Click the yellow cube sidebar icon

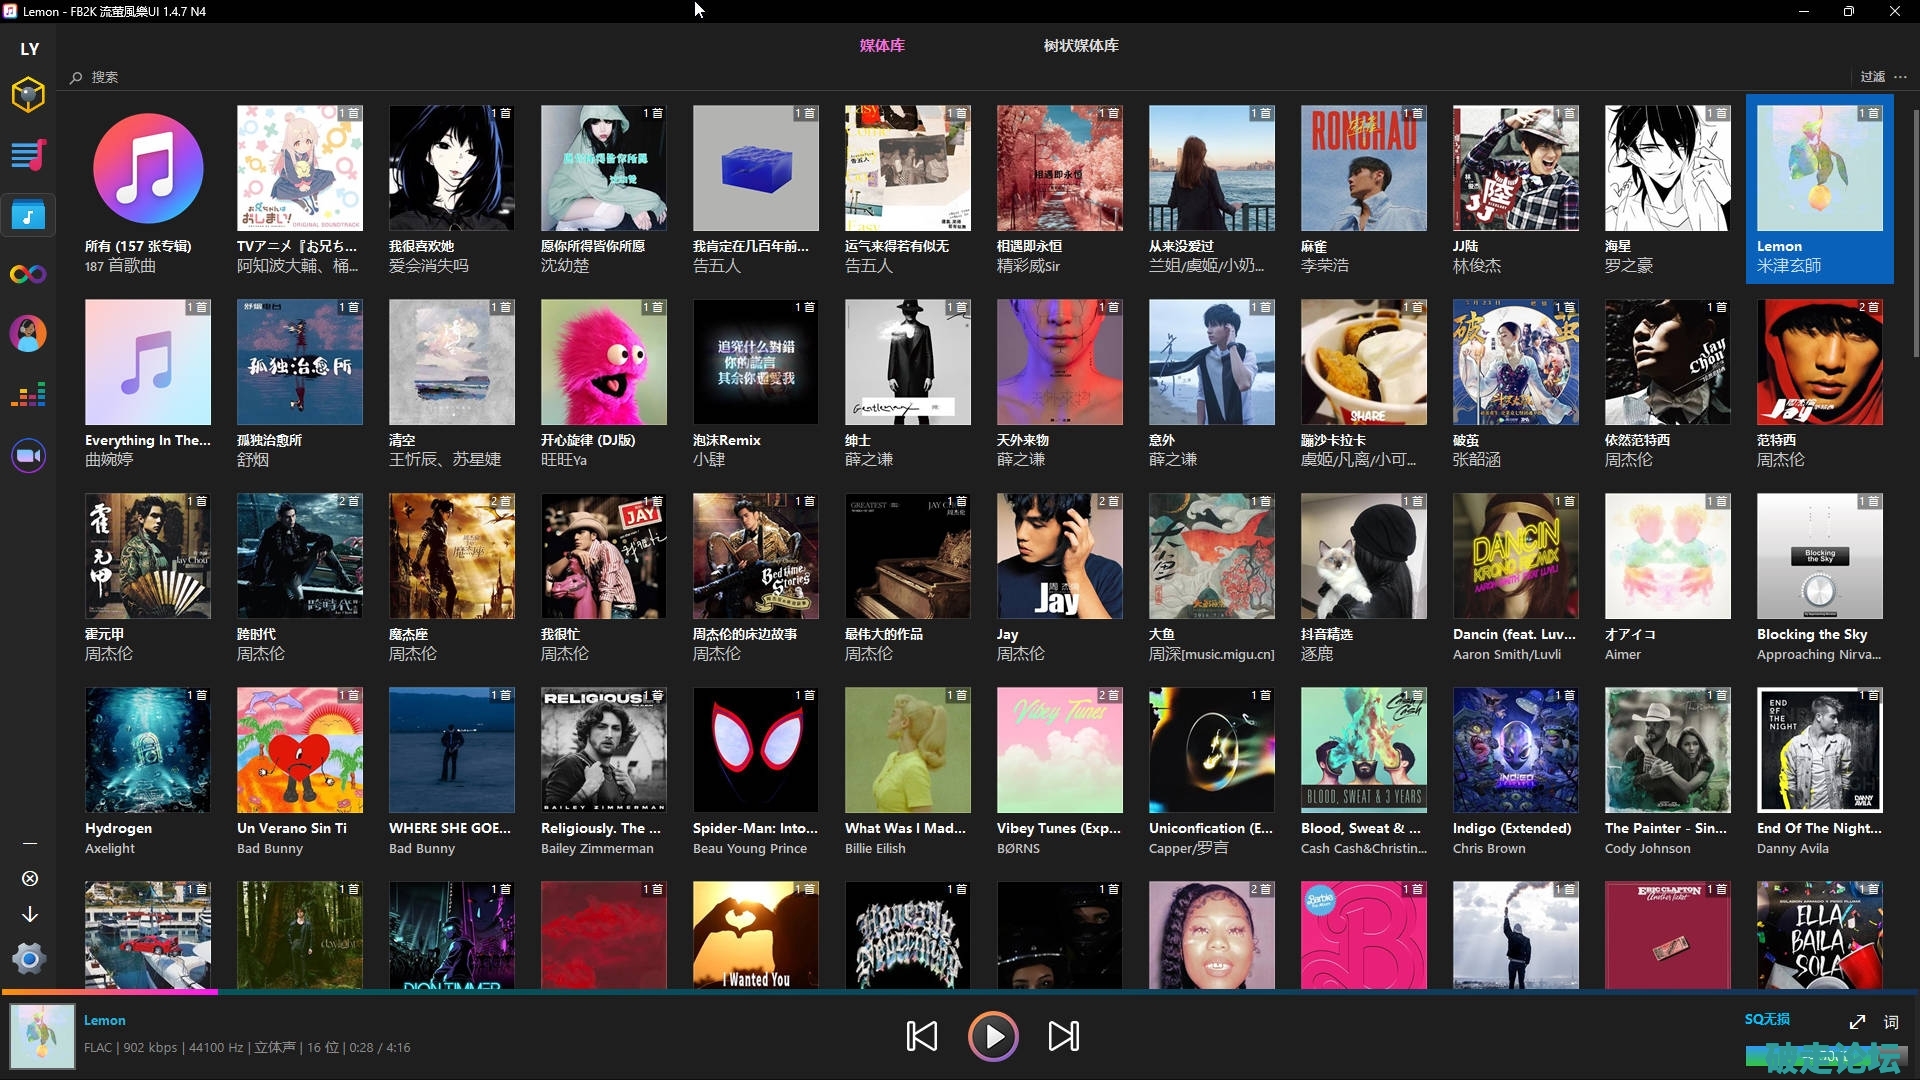(x=28, y=95)
